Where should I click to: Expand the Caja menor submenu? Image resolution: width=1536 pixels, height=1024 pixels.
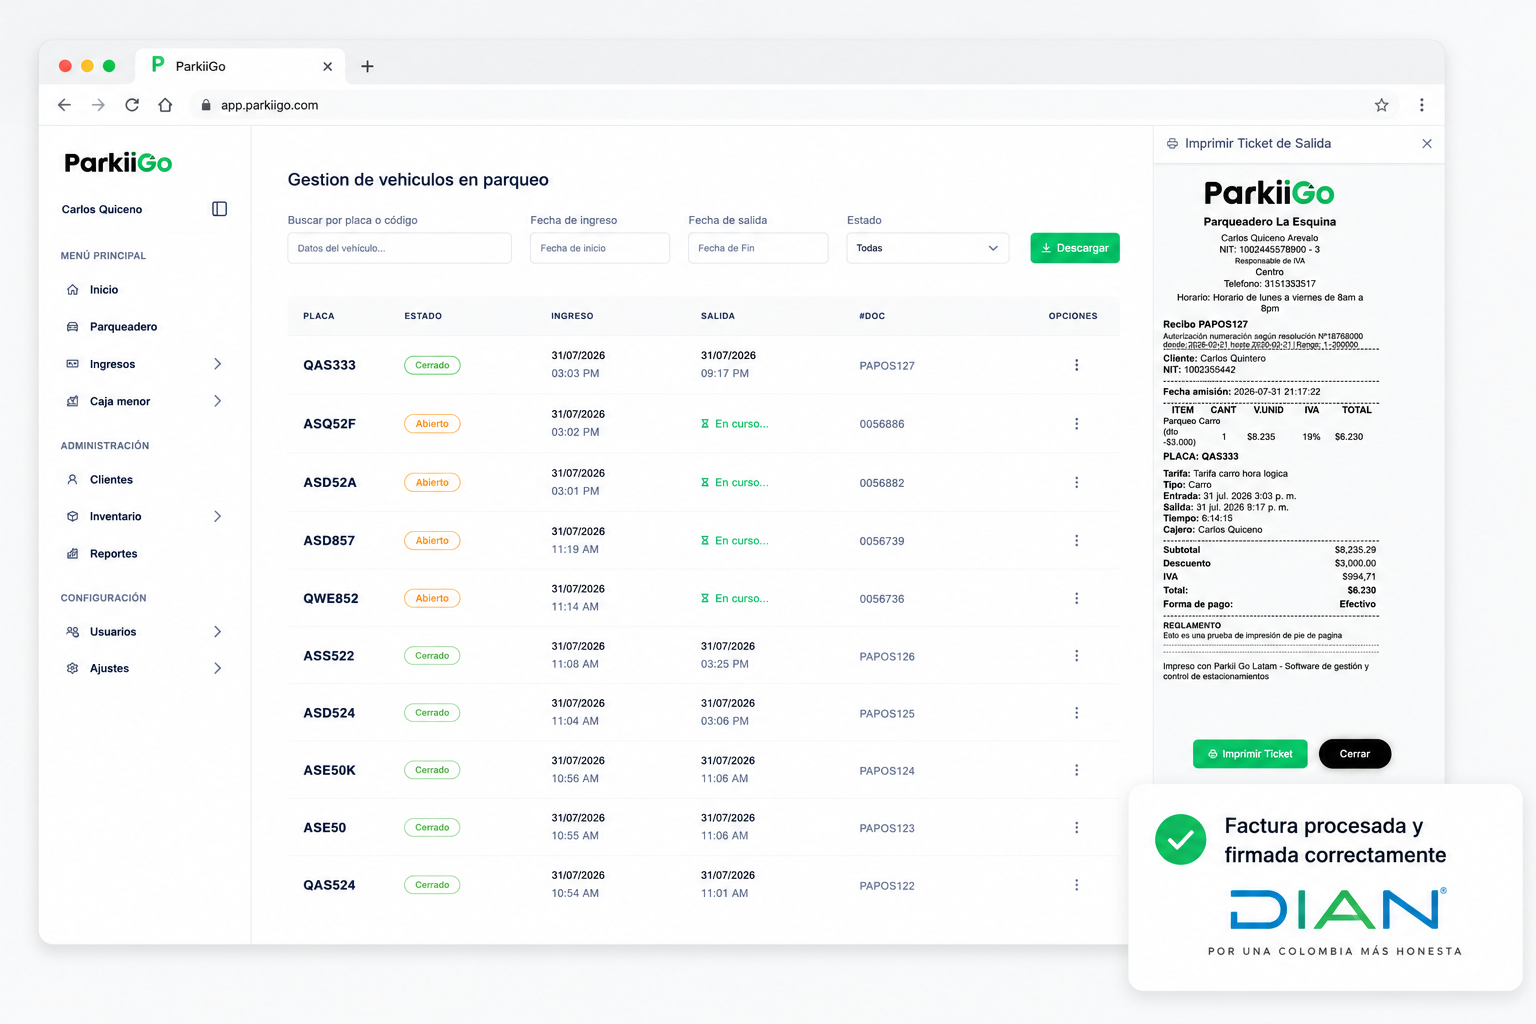218,401
